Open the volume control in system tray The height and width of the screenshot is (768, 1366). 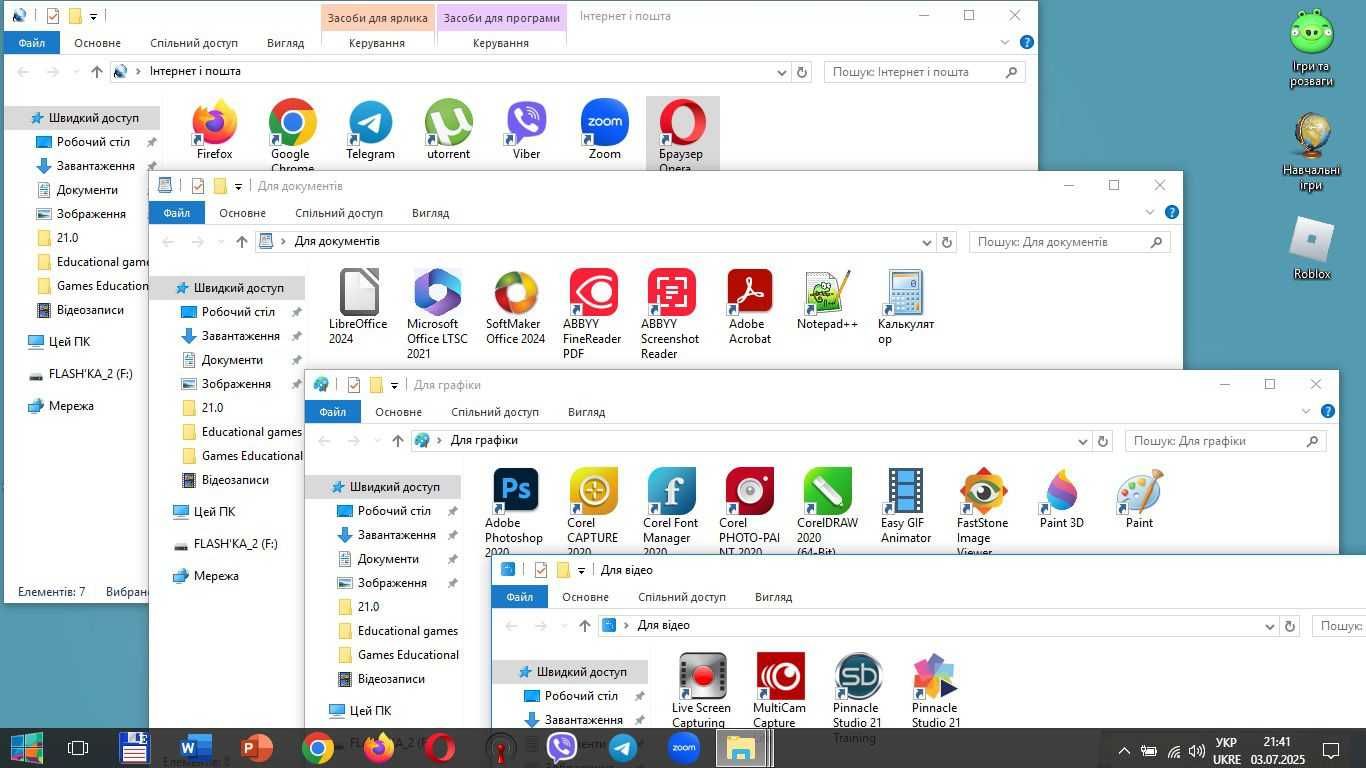click(1197, 751)
